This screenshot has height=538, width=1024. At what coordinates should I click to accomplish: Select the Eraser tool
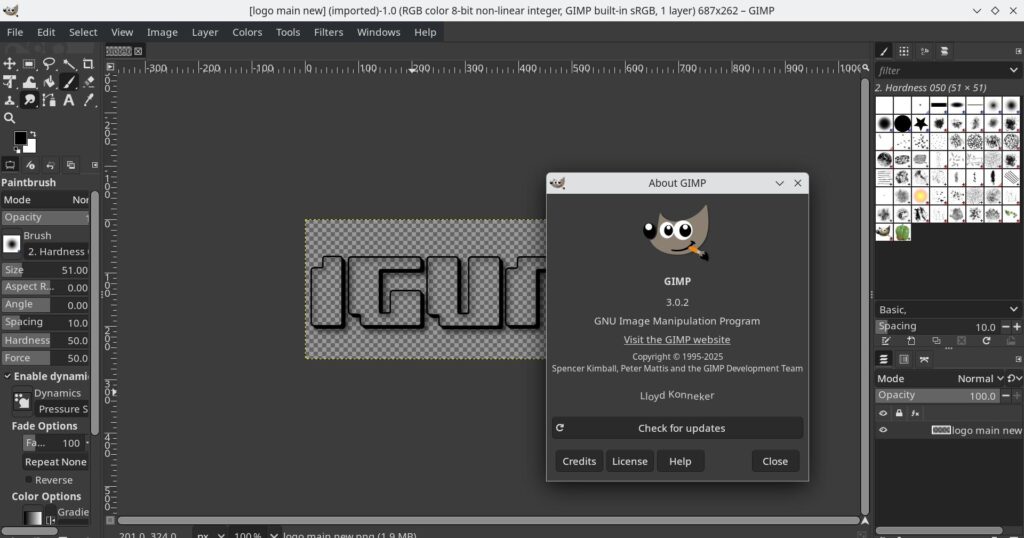[88, 82]
